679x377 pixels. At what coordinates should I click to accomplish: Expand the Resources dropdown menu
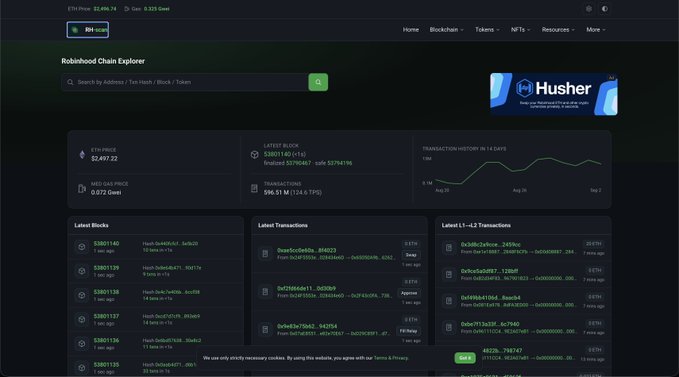pyautogui.click(x=558, y=30)
